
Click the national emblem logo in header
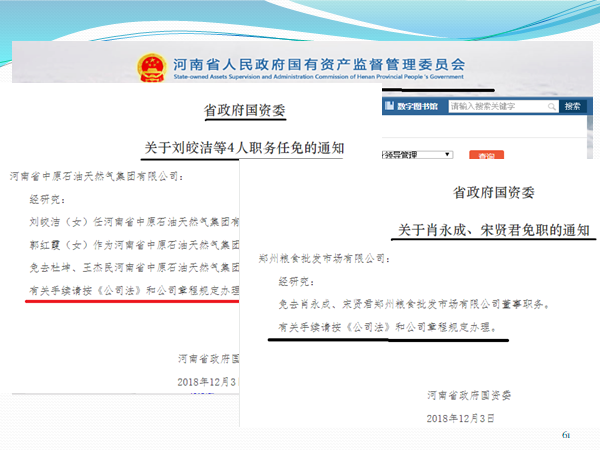[152, 68]
